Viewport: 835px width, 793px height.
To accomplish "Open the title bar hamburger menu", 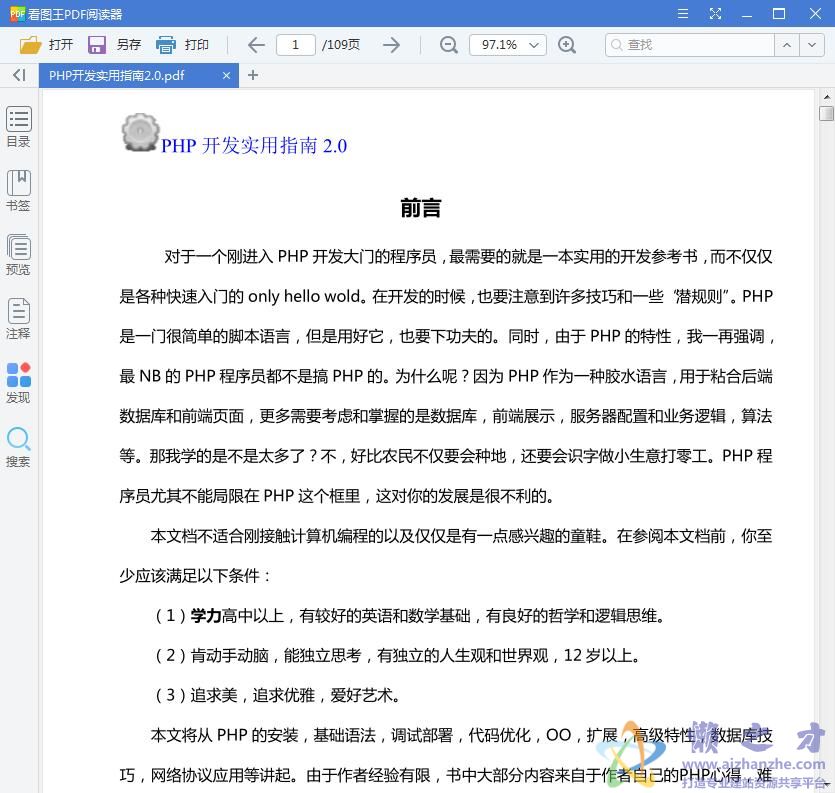I will click(x=683, y=14).
